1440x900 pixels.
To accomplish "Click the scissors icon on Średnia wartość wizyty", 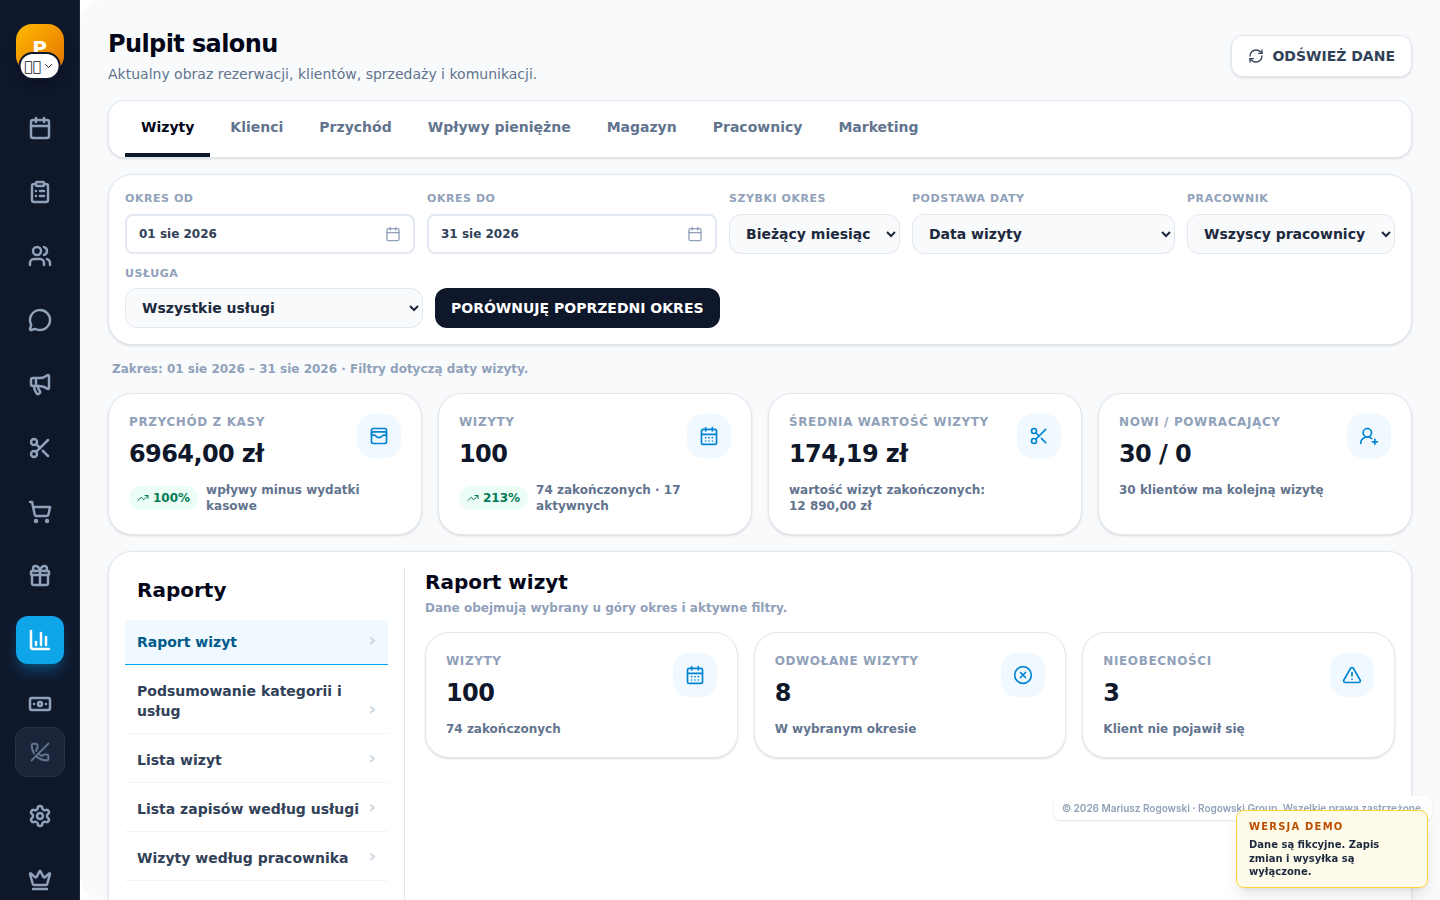I will click(1039, 436).
